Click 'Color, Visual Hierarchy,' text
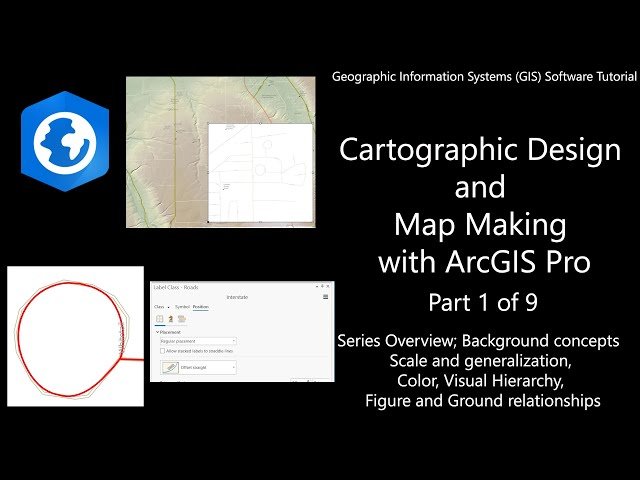The image size is (640, 480). [x=480, y=381]
